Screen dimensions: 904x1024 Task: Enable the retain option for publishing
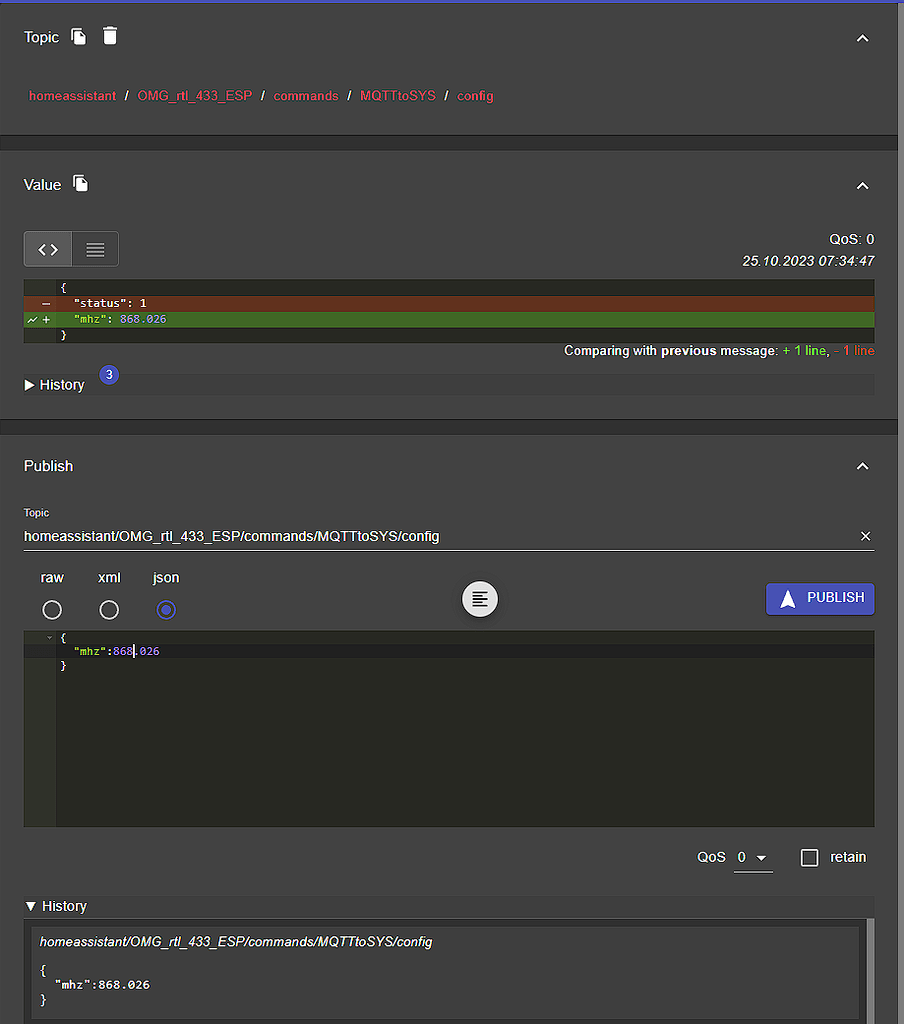tap(809, 857)
